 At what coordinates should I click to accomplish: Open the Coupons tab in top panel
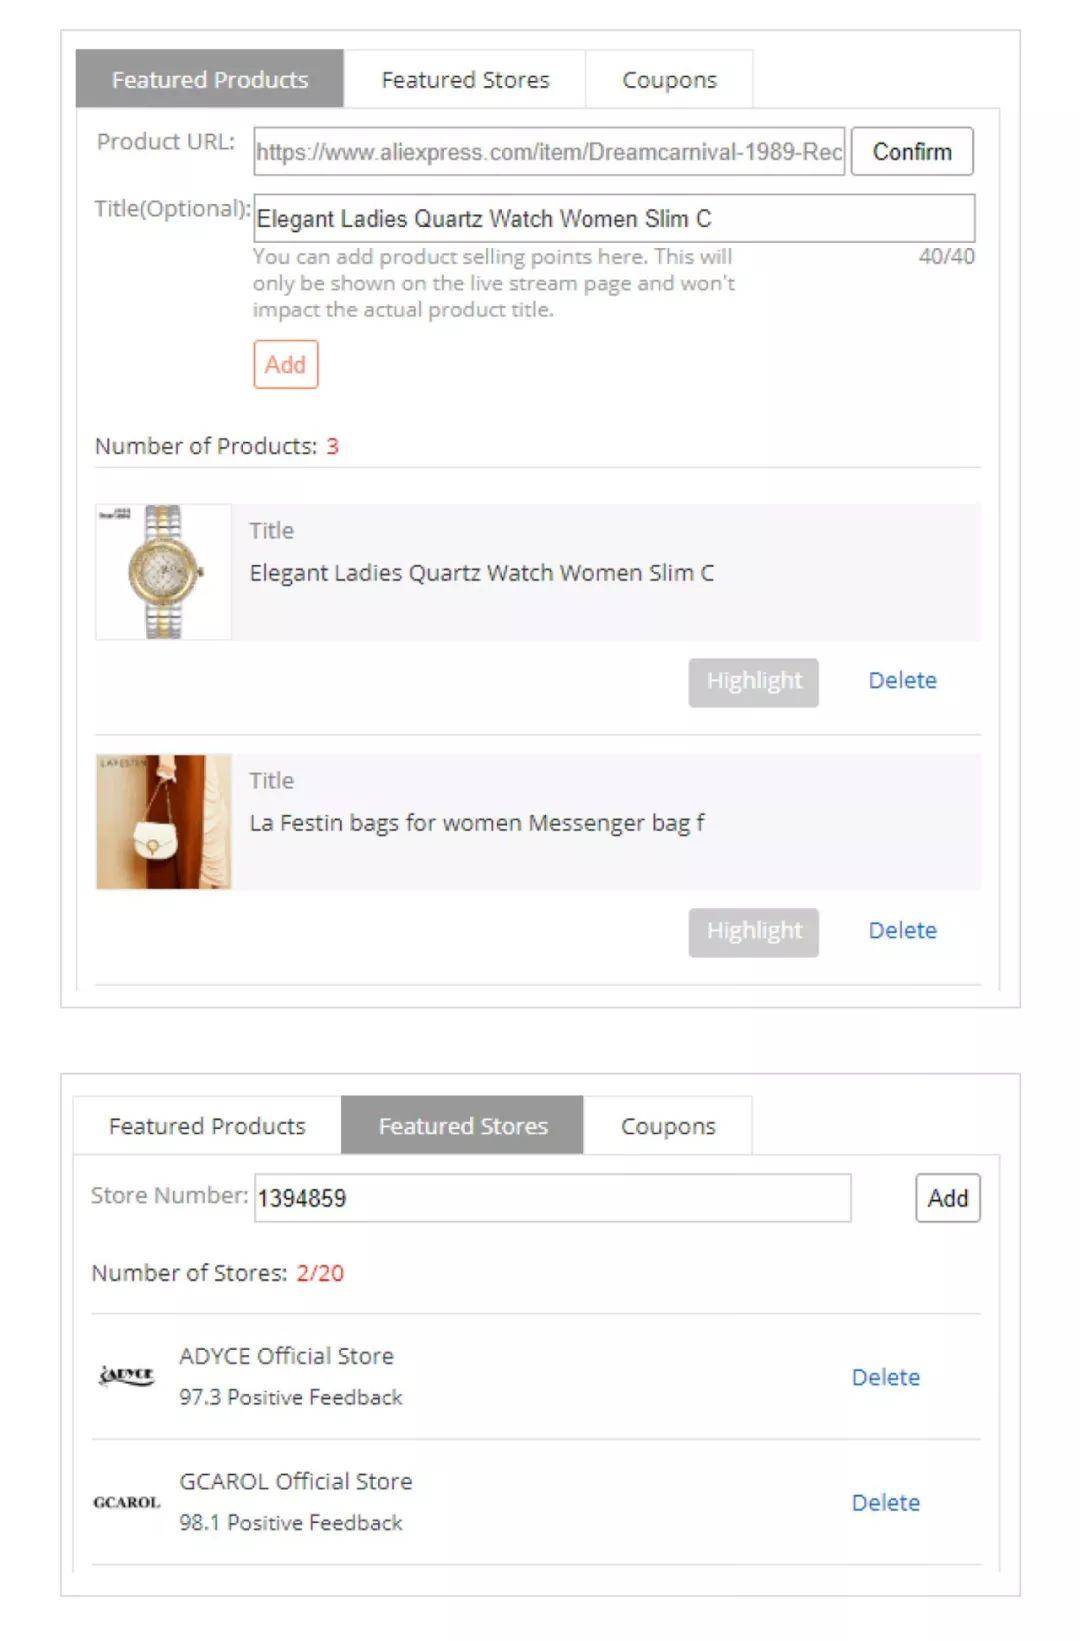669,80
